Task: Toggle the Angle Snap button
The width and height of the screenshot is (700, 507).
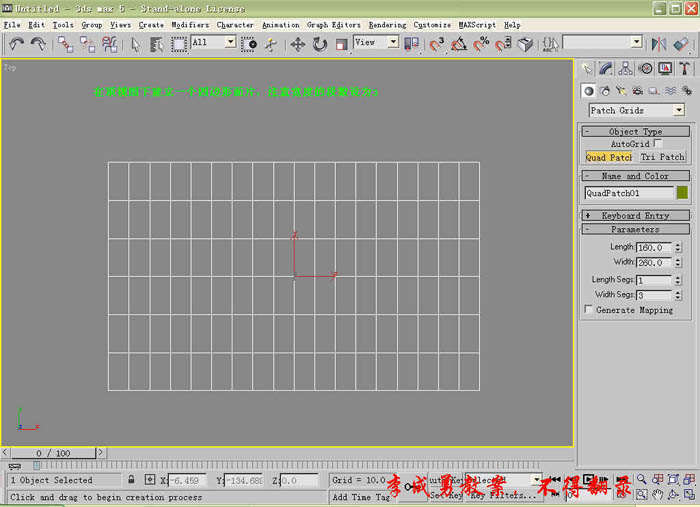Action: (x=459, y=44)
